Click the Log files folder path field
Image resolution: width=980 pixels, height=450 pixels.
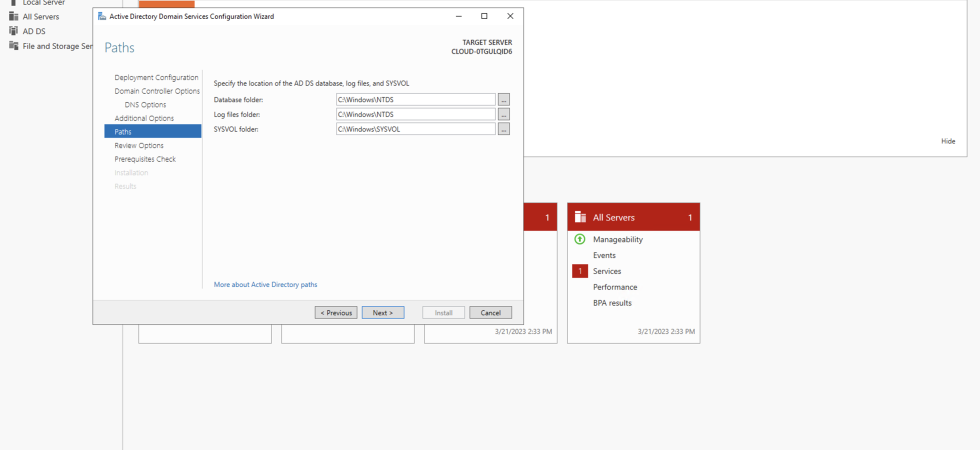pyautogui.click(x=416, y=114)
